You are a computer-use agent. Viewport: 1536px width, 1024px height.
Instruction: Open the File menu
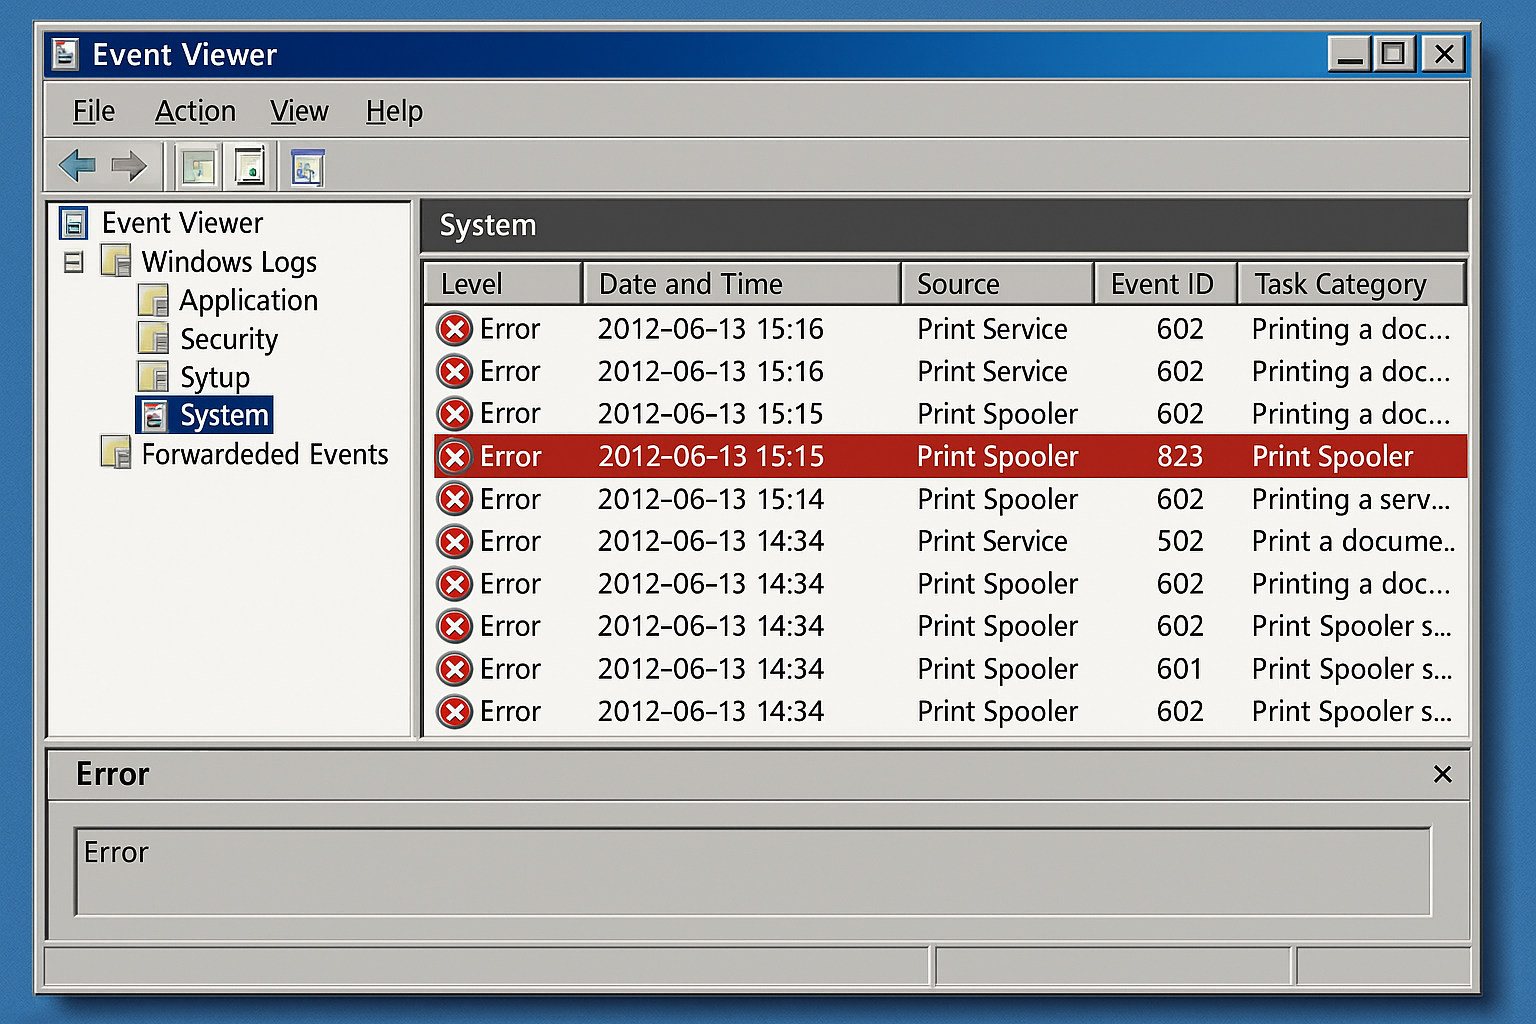[93, 111]
